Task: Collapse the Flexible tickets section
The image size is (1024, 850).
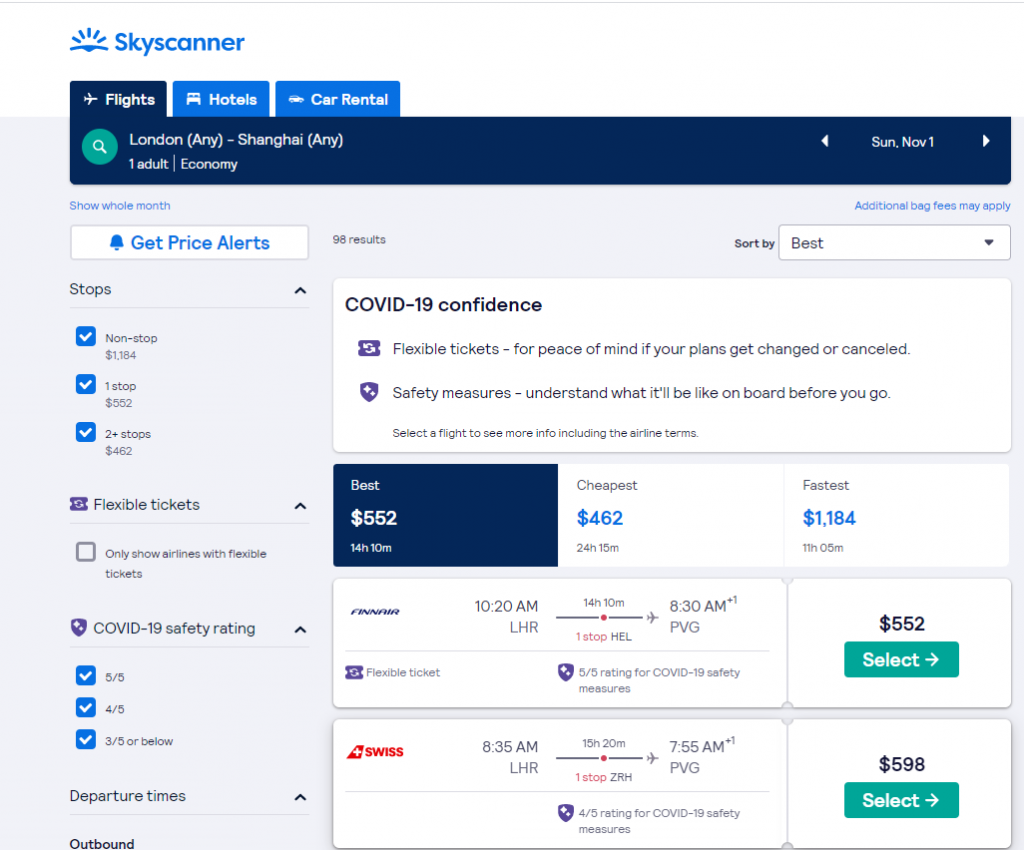Action: point(300,506)
